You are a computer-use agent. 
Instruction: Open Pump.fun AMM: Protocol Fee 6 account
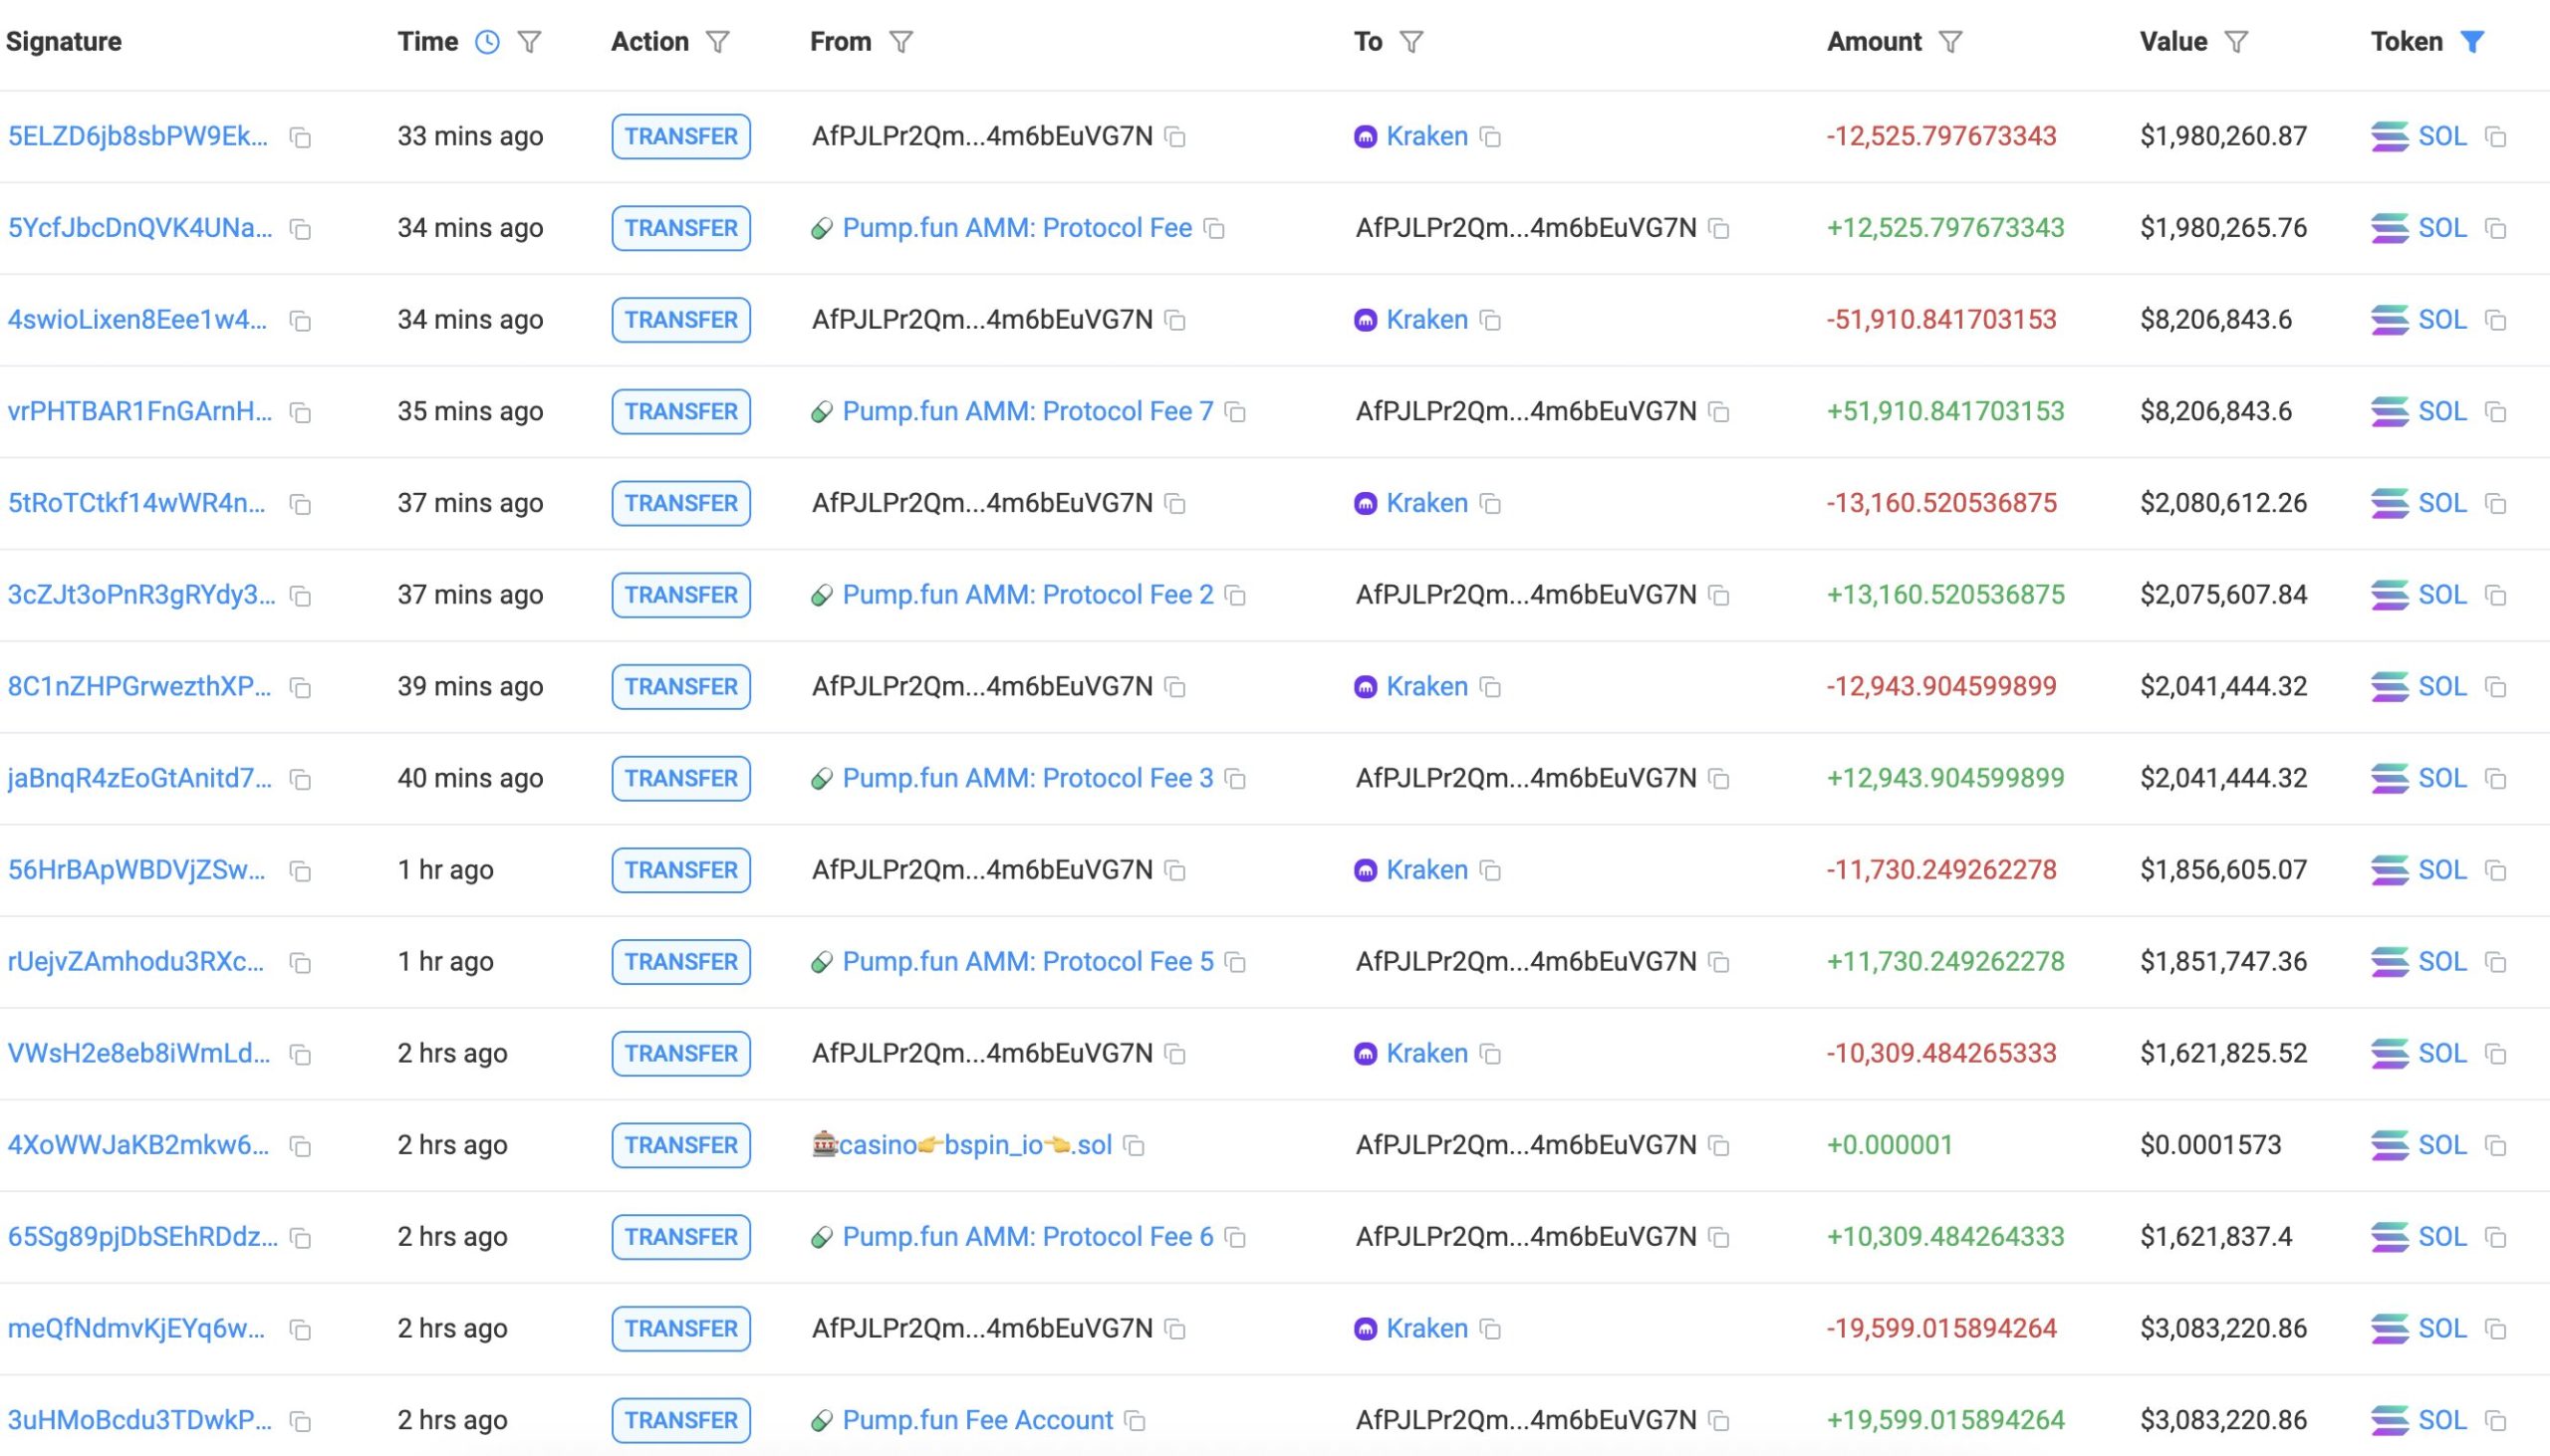(1027, 1237)
